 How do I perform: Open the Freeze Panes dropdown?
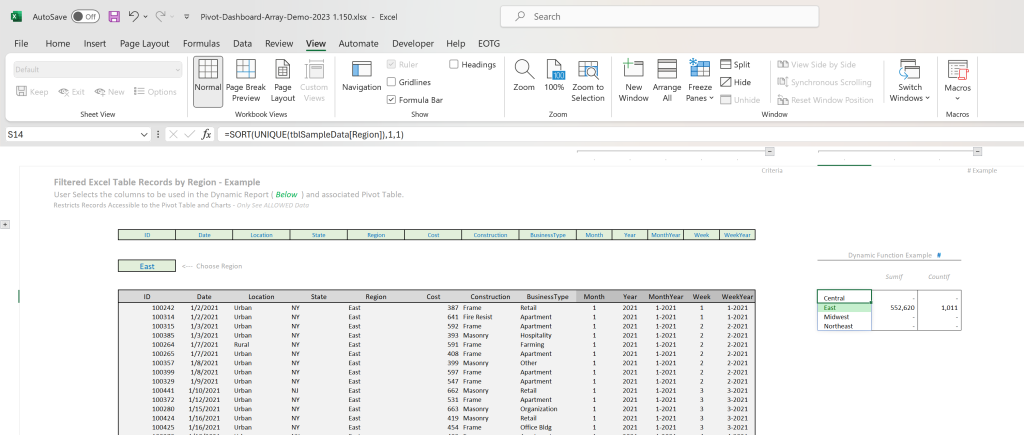[699, 82]
